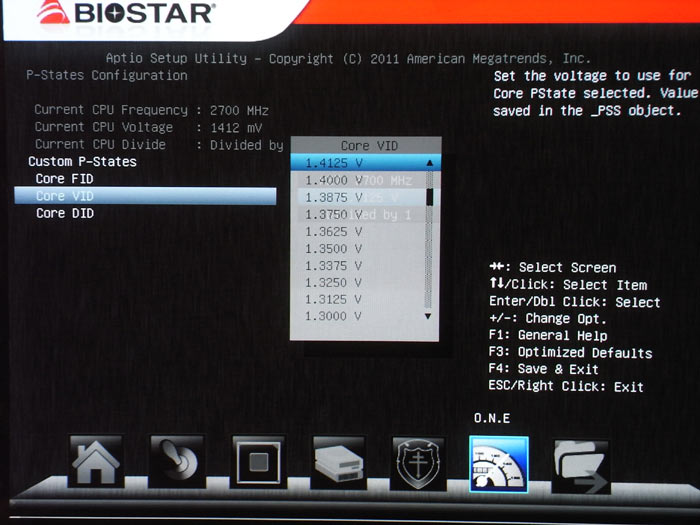Click the Select Screen arrows hint
The height and width of the screenshot is (525, 700).
point(553,267)
